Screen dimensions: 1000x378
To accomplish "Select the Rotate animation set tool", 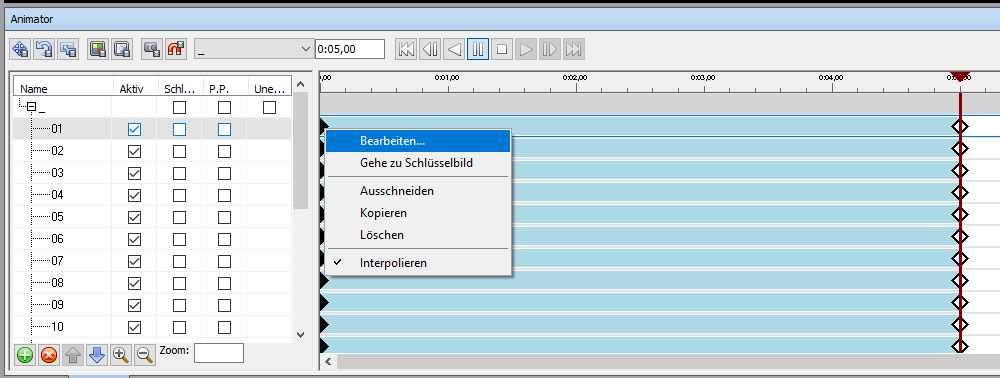I will coord(44,49).
